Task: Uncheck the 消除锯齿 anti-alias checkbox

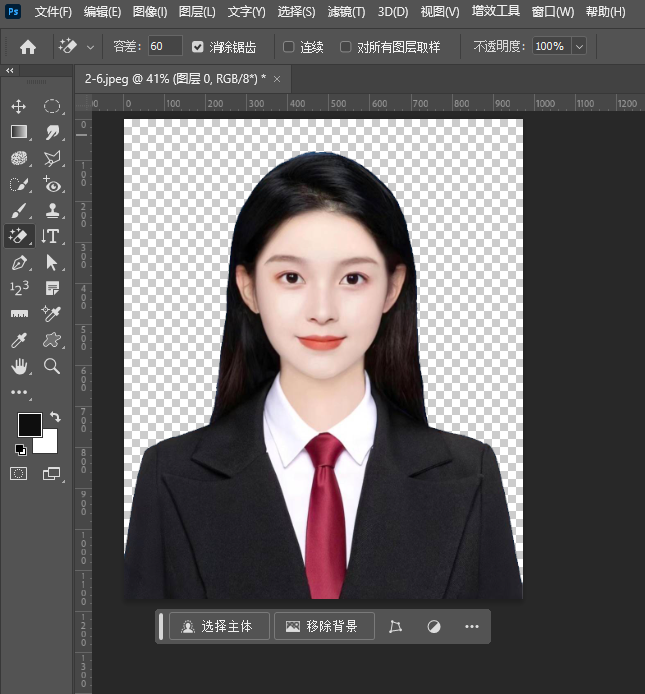Action: (x=198, y=47)
